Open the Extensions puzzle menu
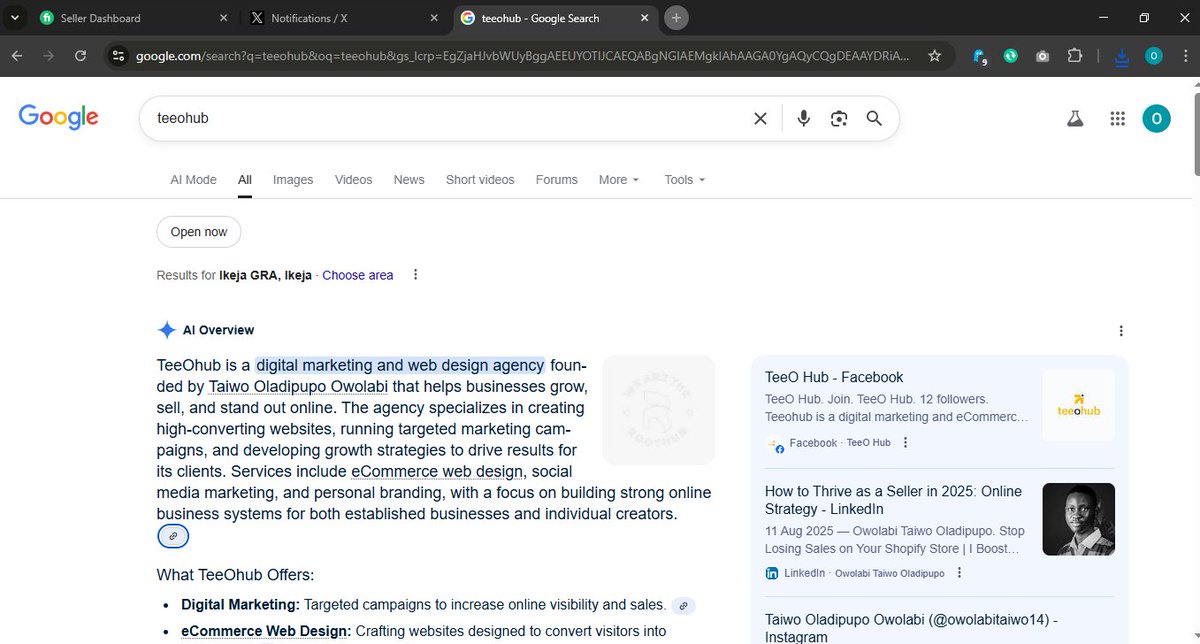Image resolution: width=1200 pixels, height=644 pixels. pos(1075,56)
